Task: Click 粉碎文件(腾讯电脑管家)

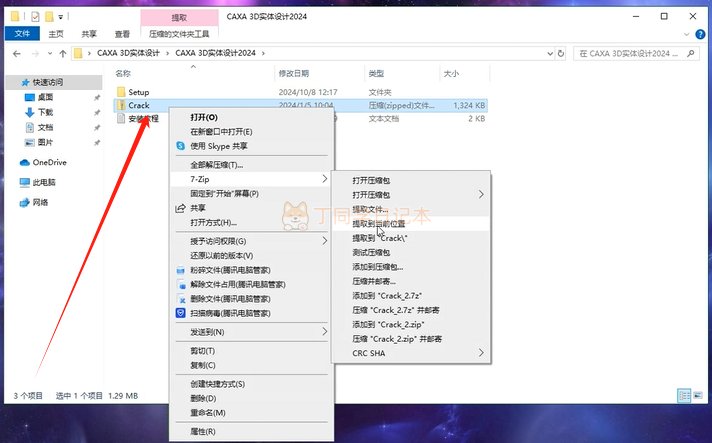Action: (230, 270)
